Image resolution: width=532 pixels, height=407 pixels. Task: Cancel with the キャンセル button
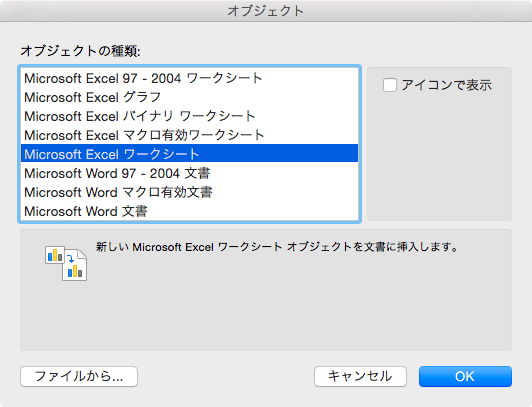[x=360, y=376]
